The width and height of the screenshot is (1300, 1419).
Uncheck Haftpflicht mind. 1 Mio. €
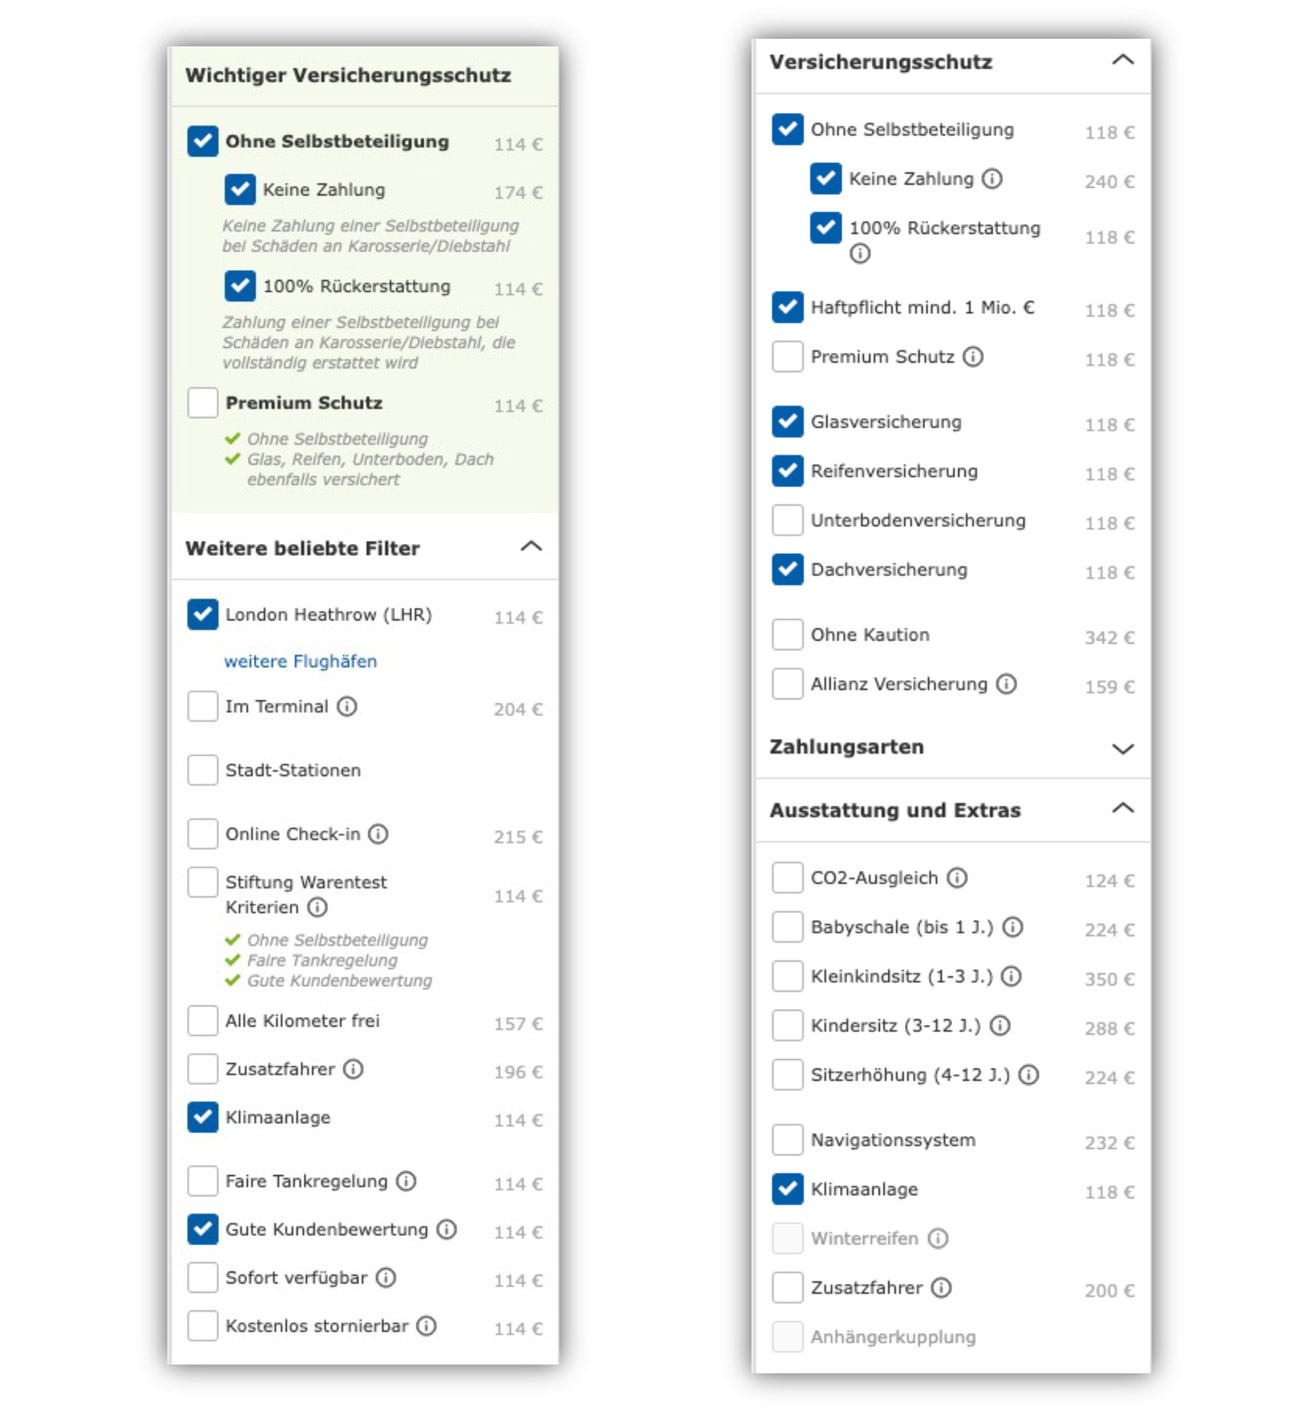coord(788,307)
